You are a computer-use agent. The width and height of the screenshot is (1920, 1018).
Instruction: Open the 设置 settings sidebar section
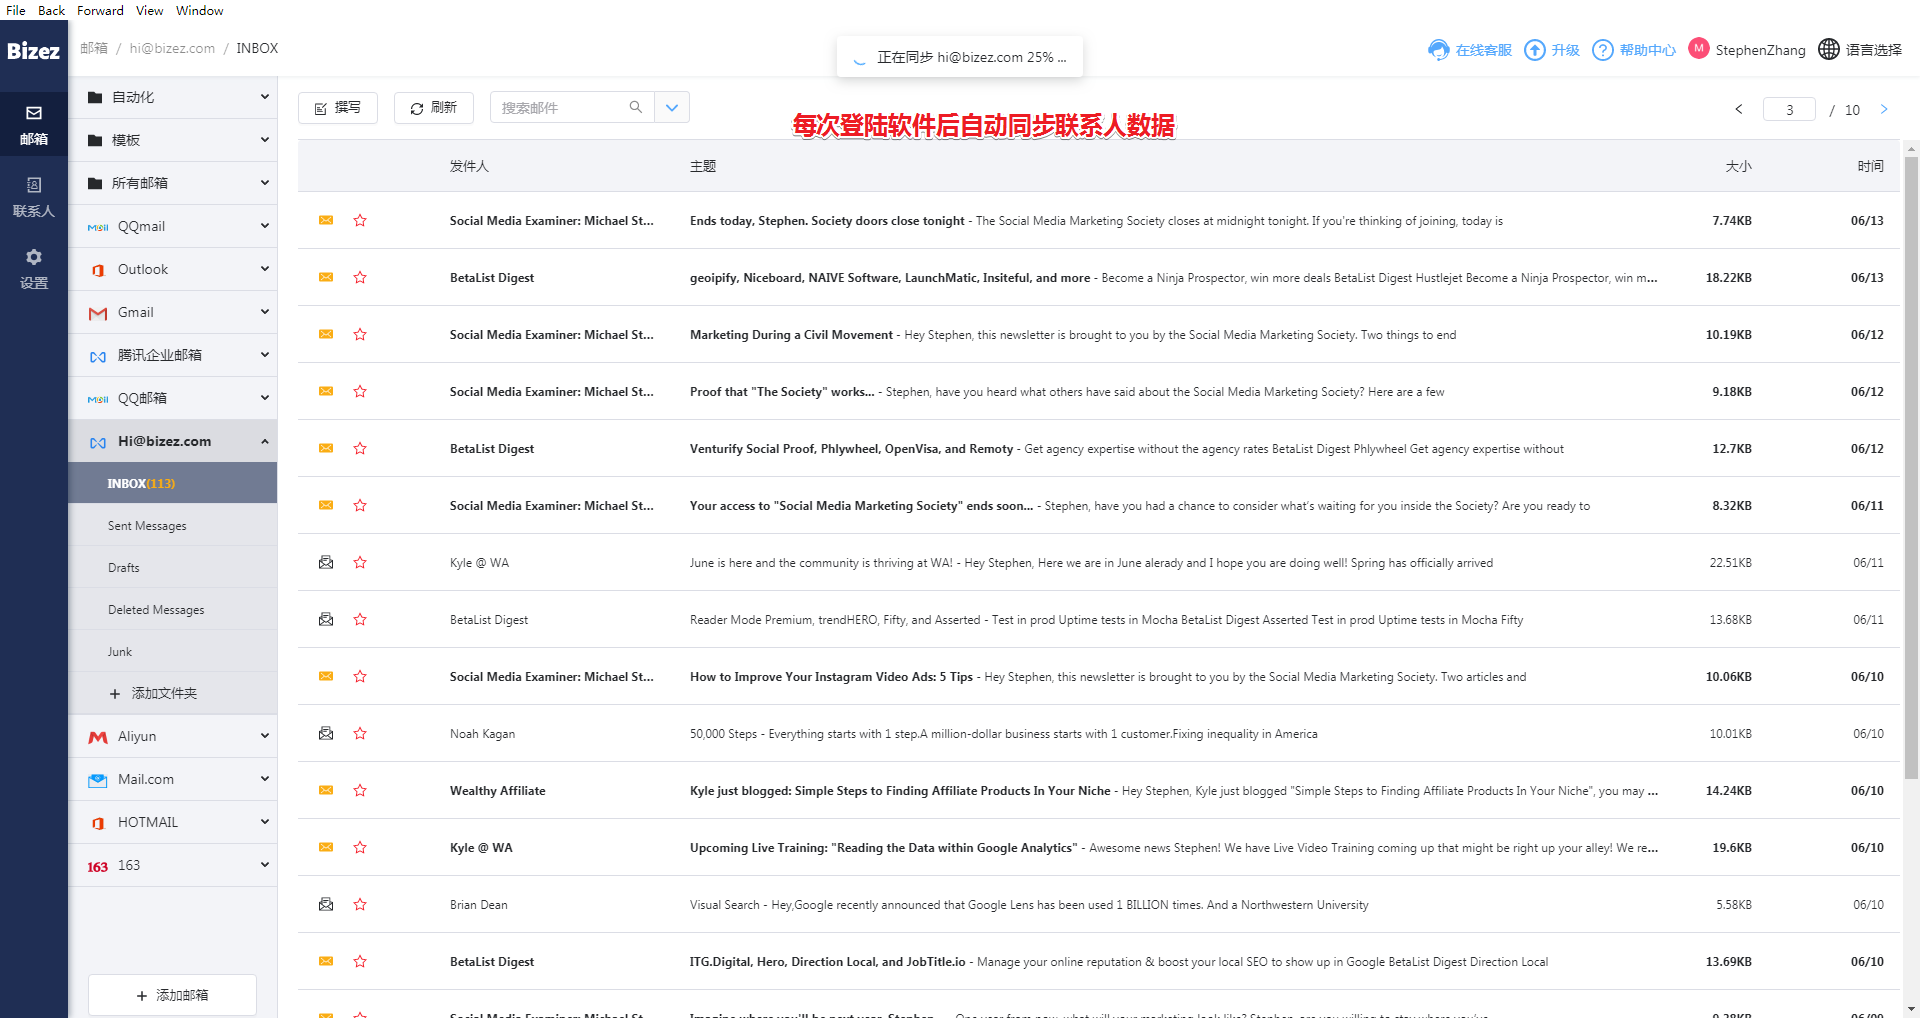pyautogui.click(x=34, y=269)
